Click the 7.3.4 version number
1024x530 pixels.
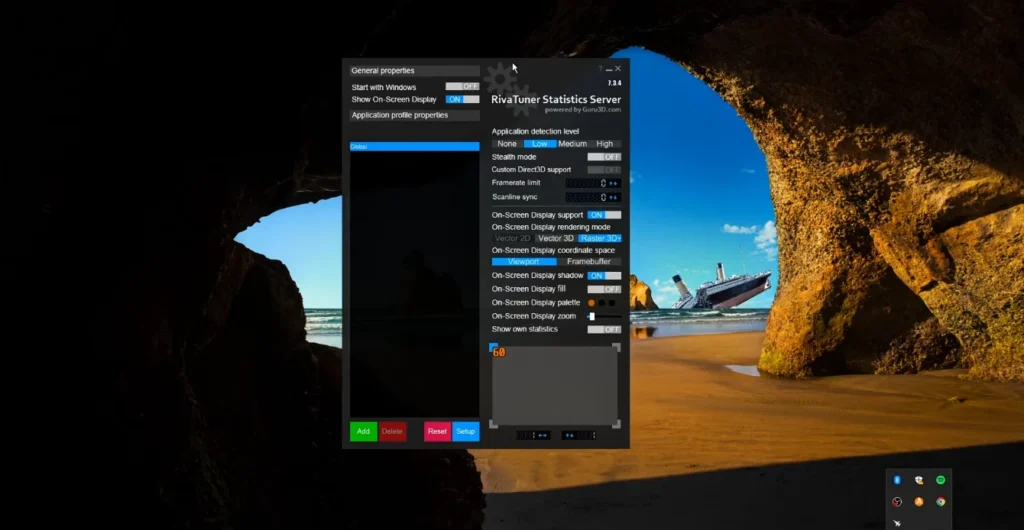click(x=614, y=83)
